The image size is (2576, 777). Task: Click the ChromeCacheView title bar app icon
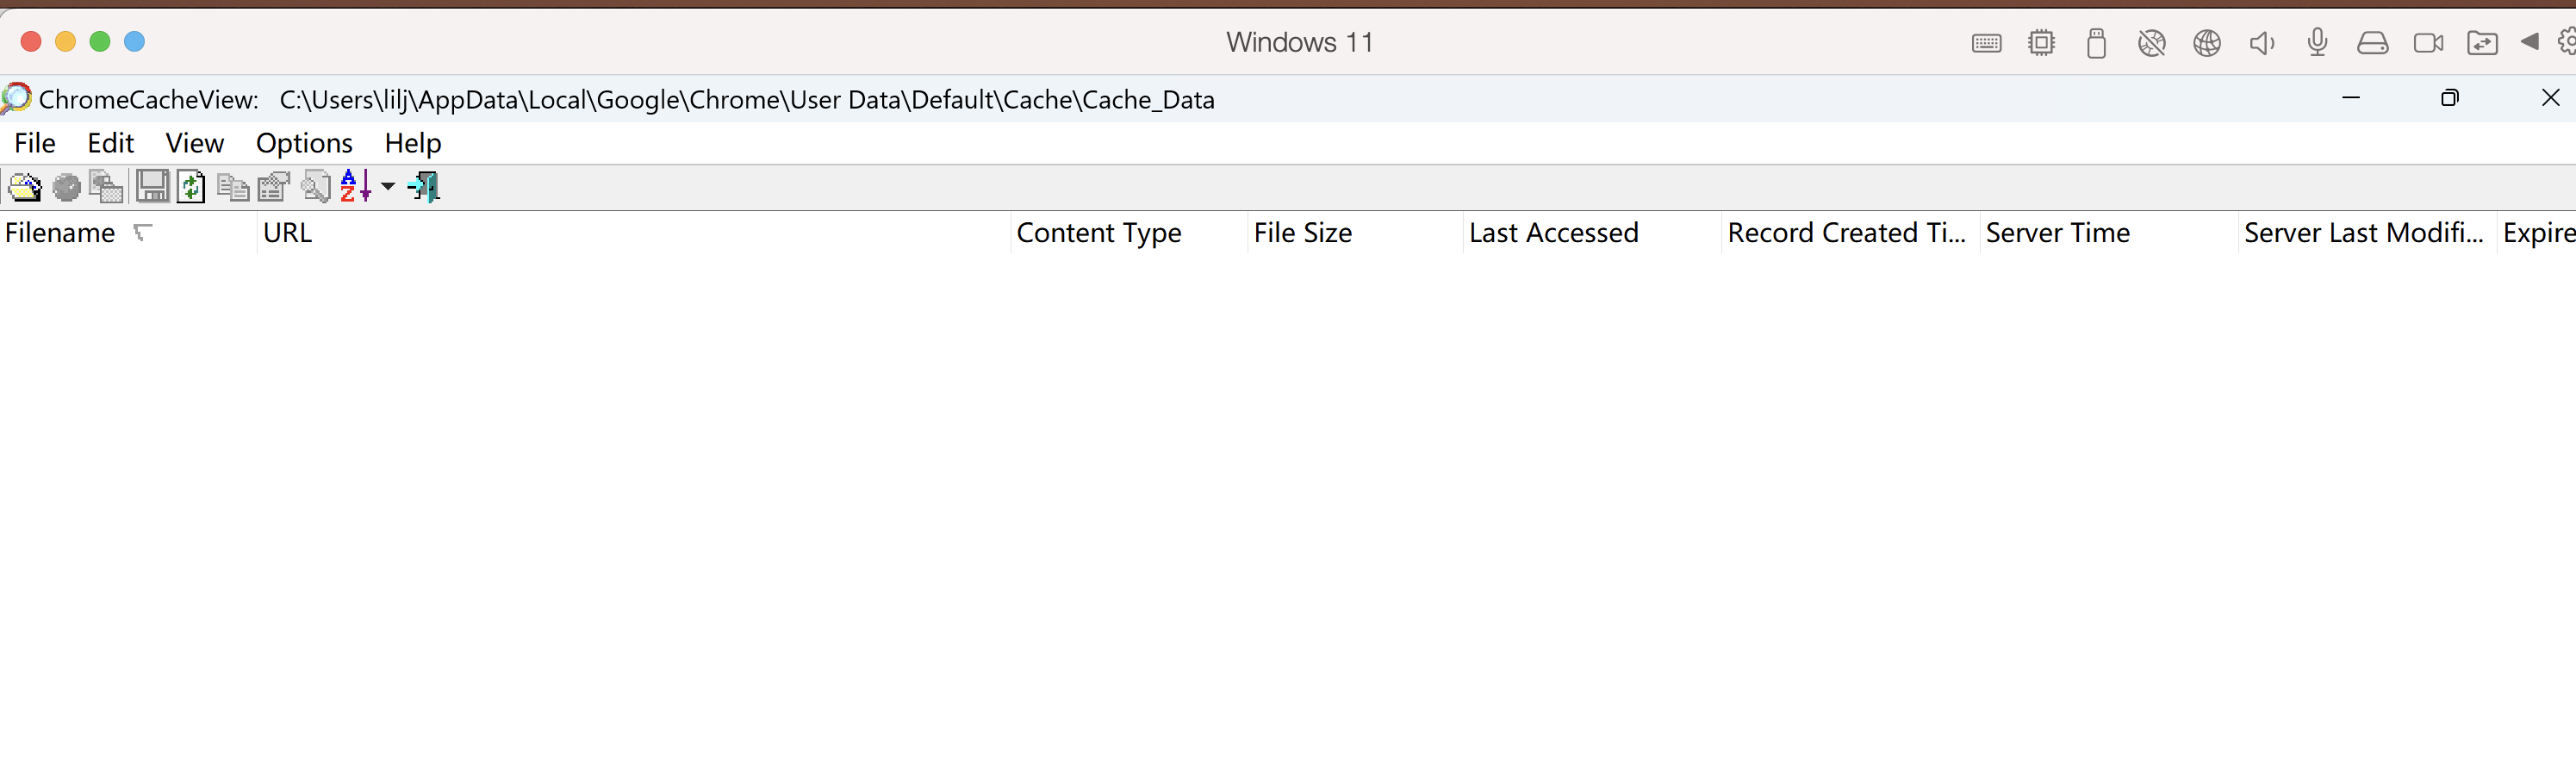click(x=16, y=99)
